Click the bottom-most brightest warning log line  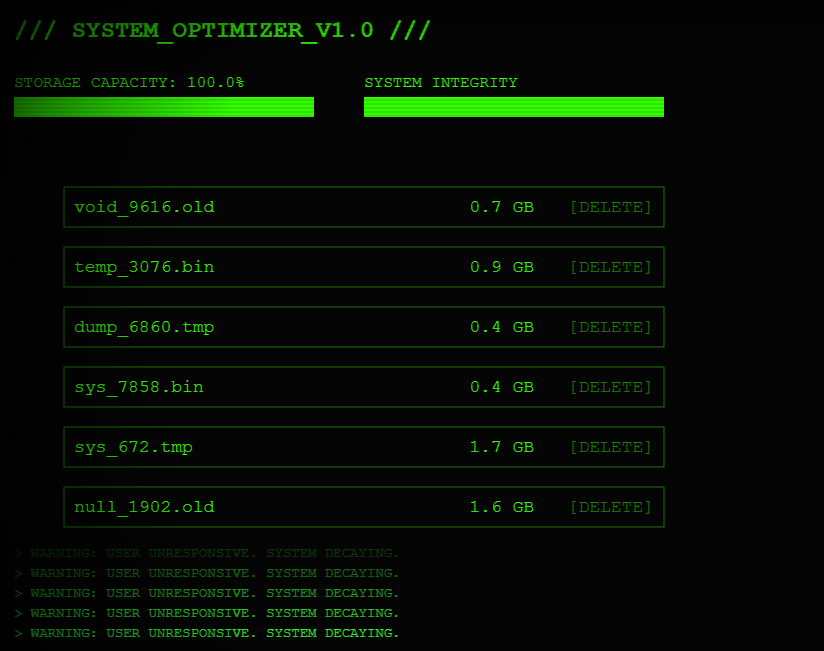click(207, 633)
